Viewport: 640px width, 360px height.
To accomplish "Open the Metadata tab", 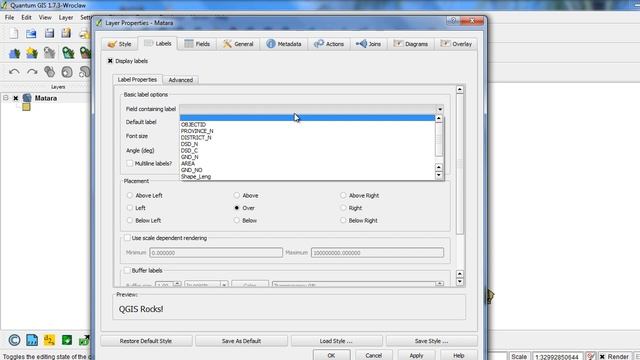I will (284, 44).
